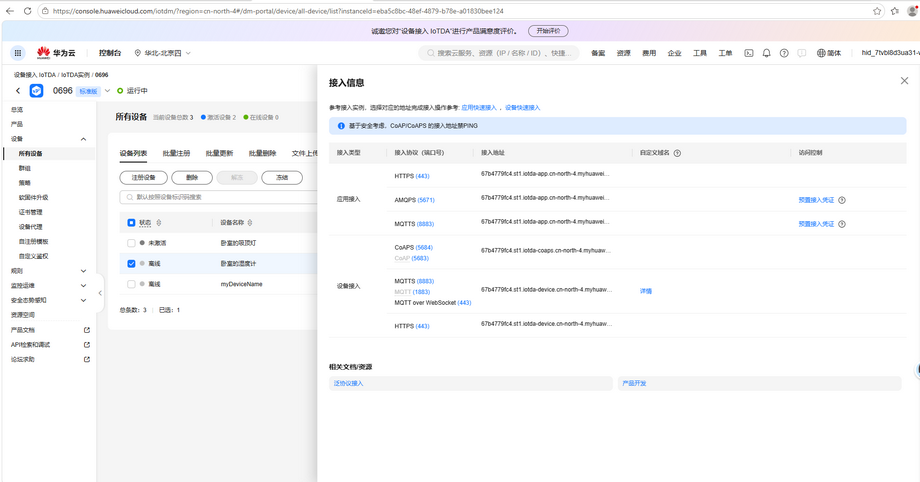
Task: Click 详情 link in MQTTS device row
Action: tap(646, 291)
